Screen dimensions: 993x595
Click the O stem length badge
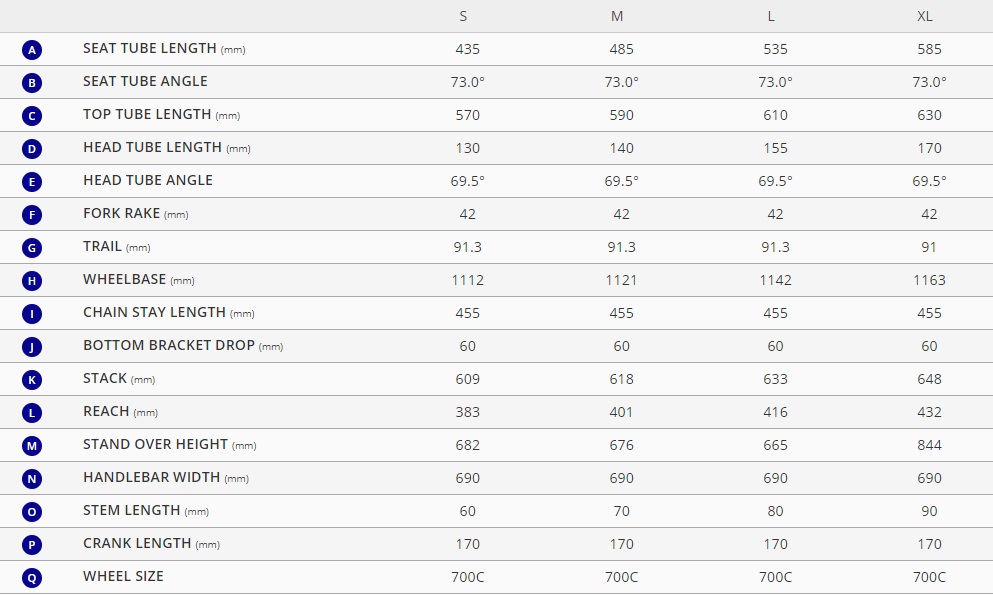(32, 511)
